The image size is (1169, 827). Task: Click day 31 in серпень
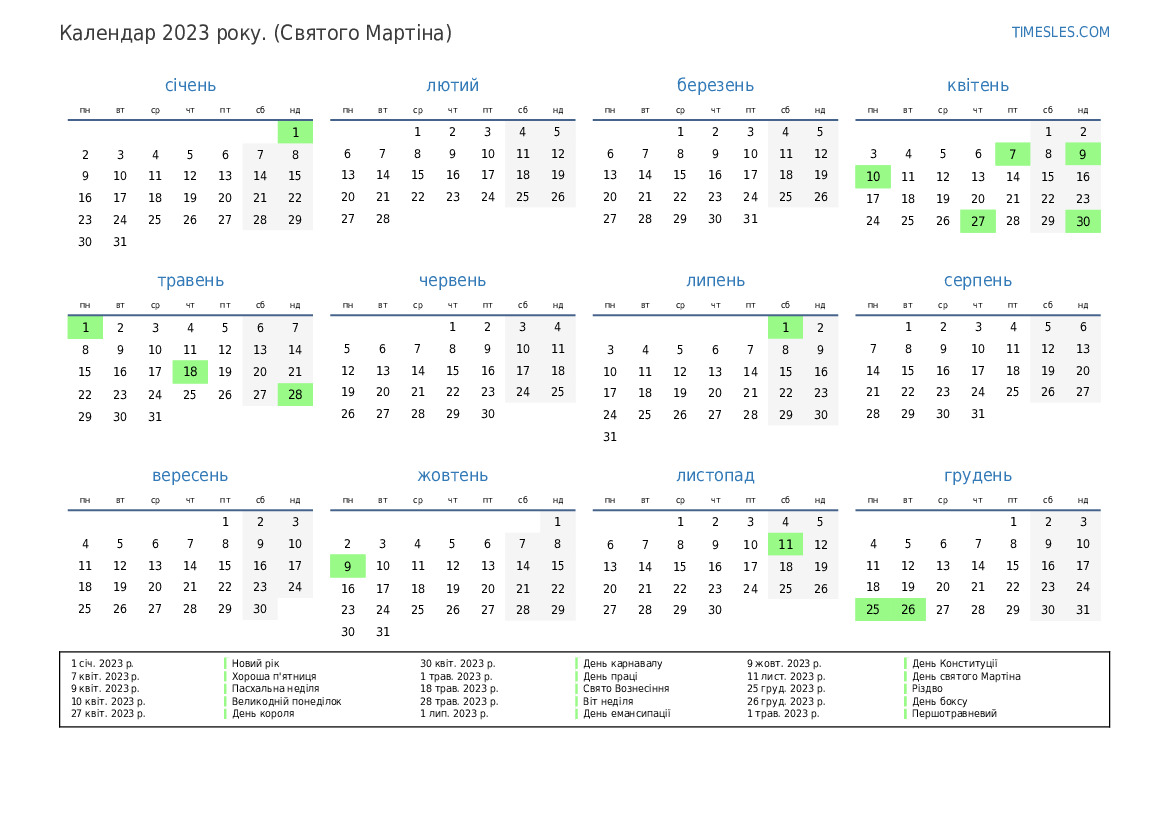pos(977,414)
